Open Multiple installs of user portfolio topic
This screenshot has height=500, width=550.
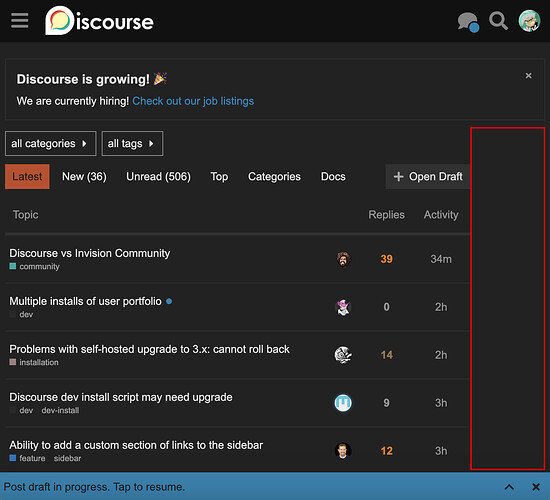point(86,301)
